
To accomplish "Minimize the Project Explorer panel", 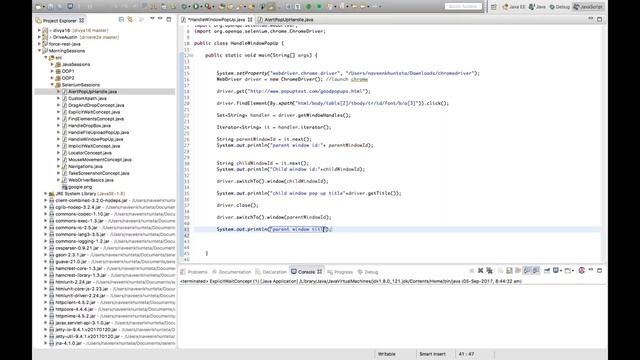I will [160, 18].
